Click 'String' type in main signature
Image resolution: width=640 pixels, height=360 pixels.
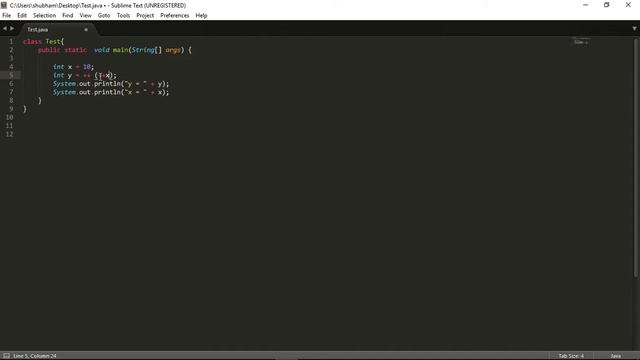coord(143,50)
